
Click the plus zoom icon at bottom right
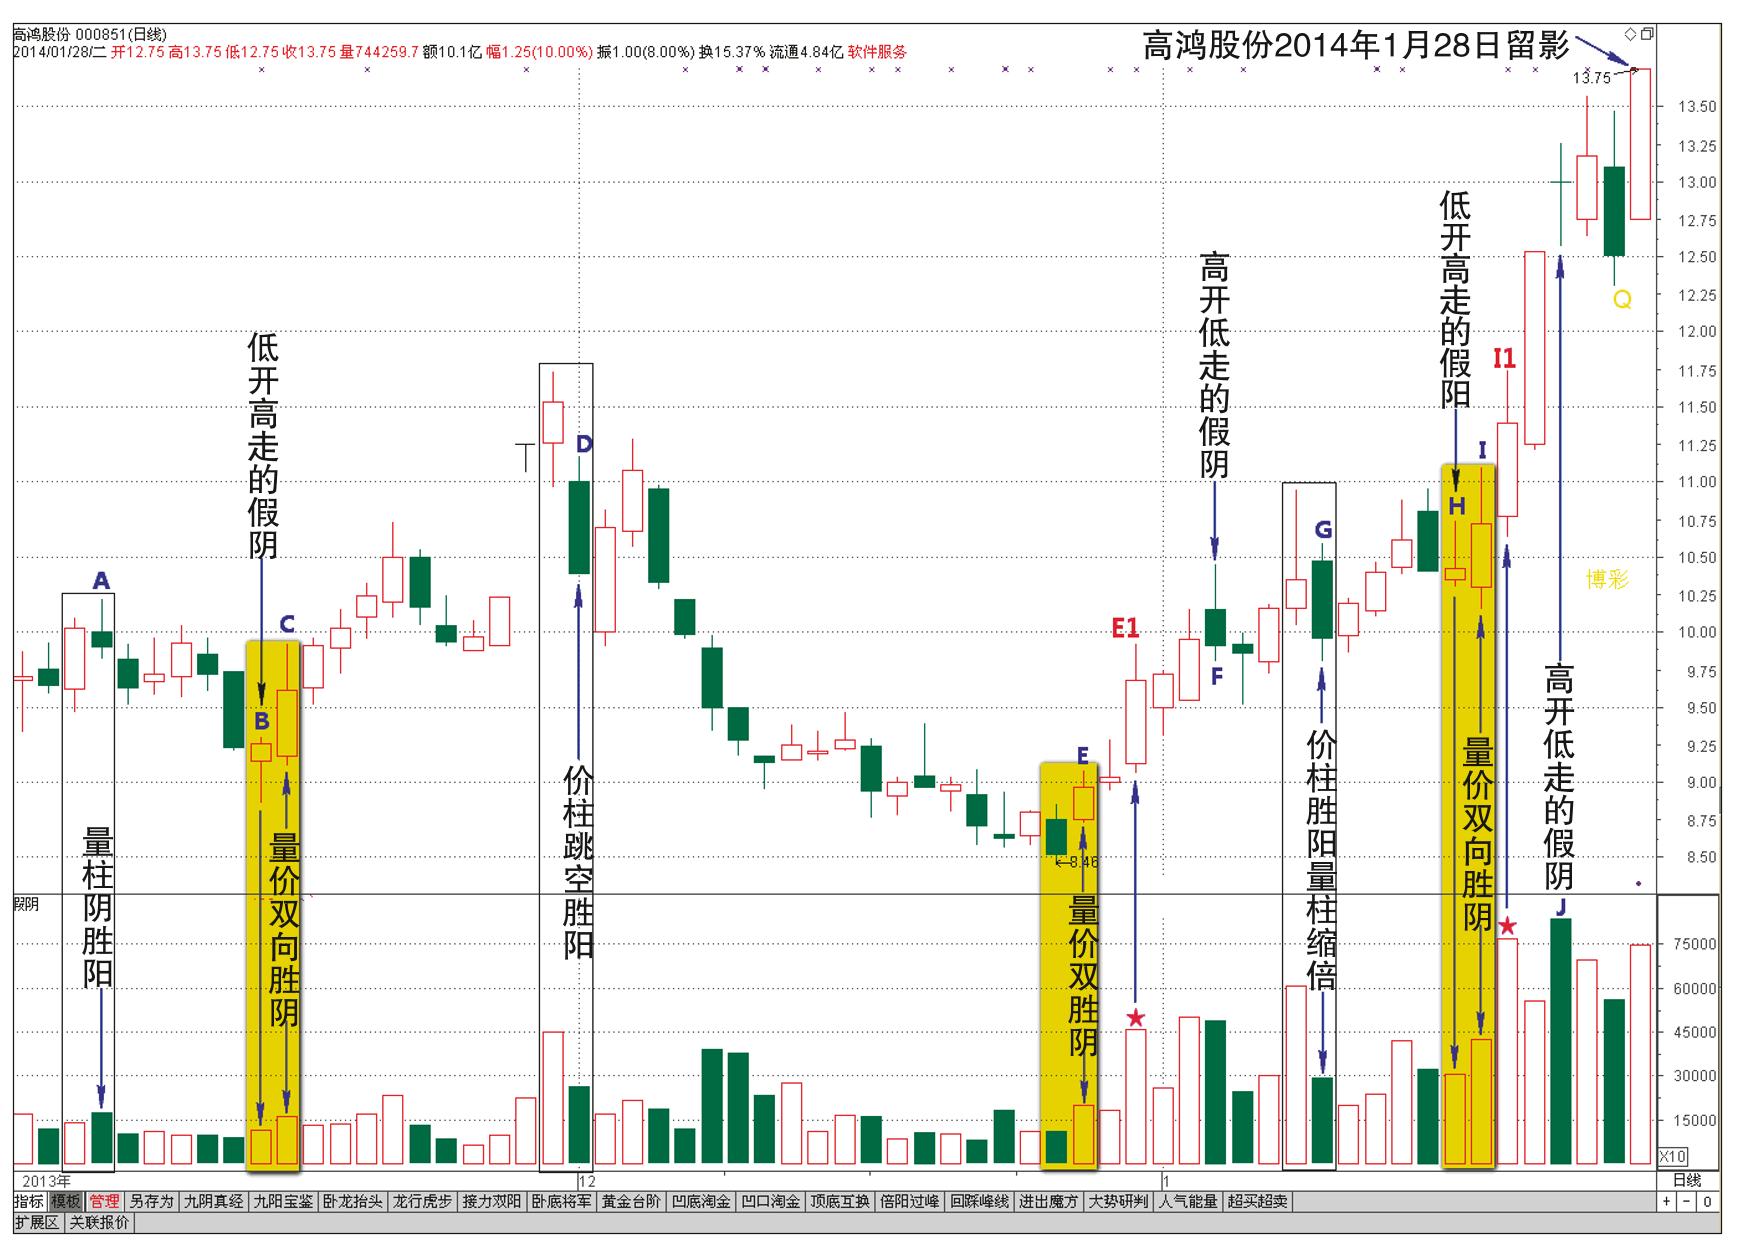click(x=1667, y=1201)
